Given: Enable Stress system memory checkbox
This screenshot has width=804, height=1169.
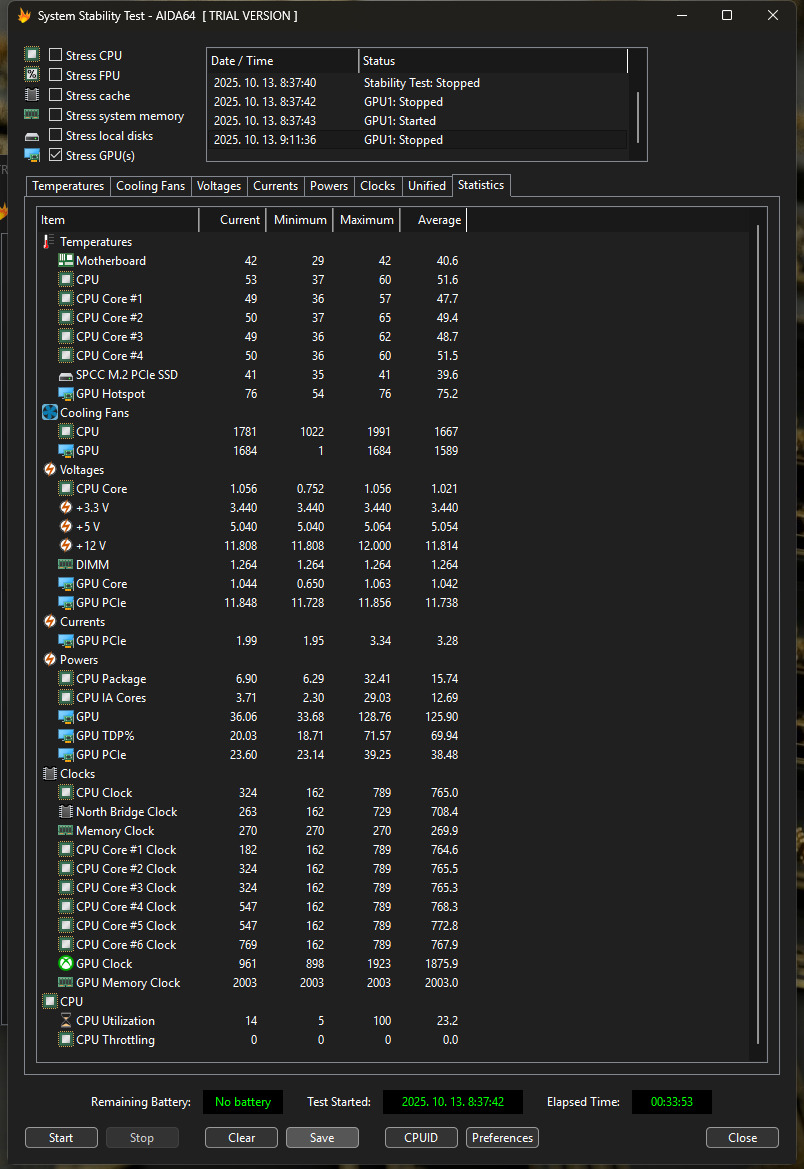Looking at the screenshot, I should [55, 115].
